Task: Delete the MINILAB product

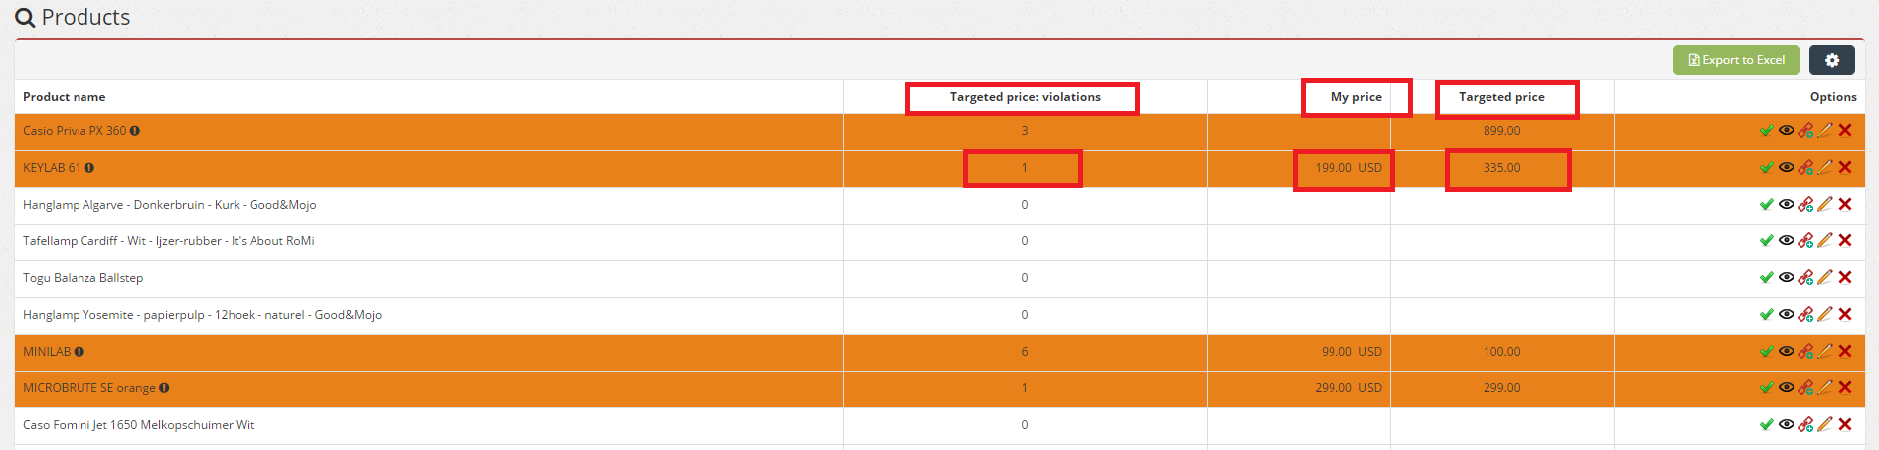Action: click(x=1845, y=351)
